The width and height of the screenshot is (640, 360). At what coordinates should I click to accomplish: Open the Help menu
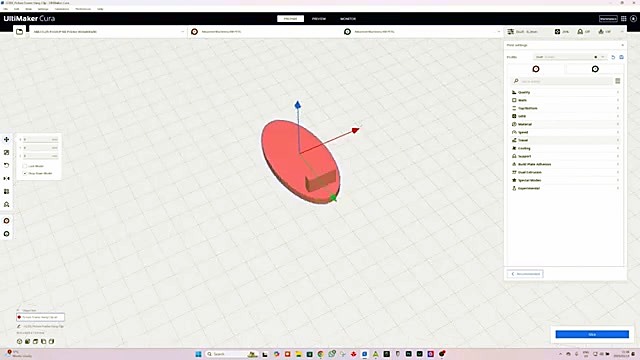click(x=100, y=9)
